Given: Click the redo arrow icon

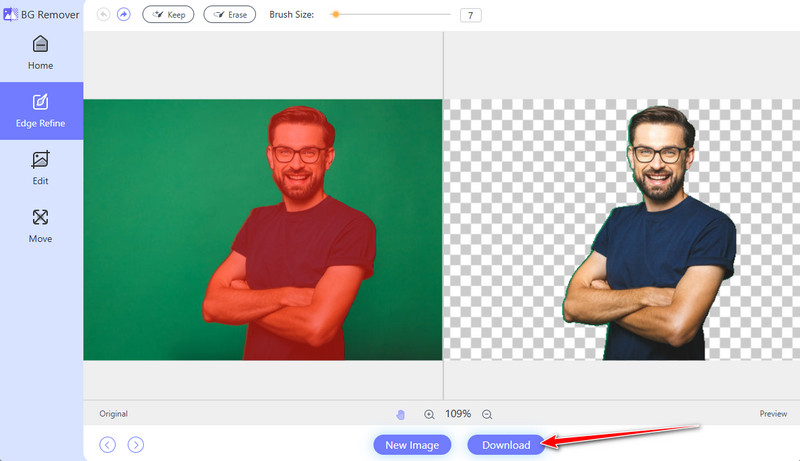Looking at the screenshot, I should point(124,15).
